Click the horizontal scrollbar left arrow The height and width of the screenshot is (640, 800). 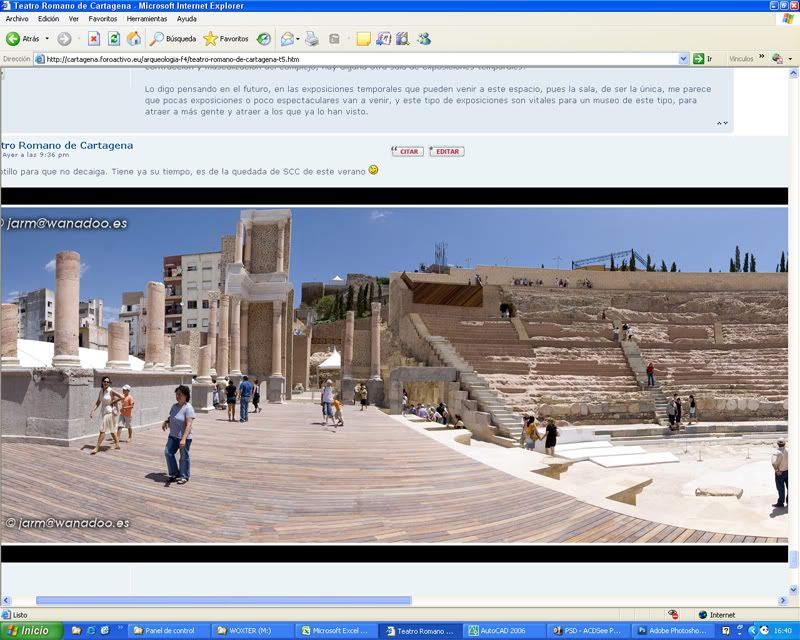(6, 601)
